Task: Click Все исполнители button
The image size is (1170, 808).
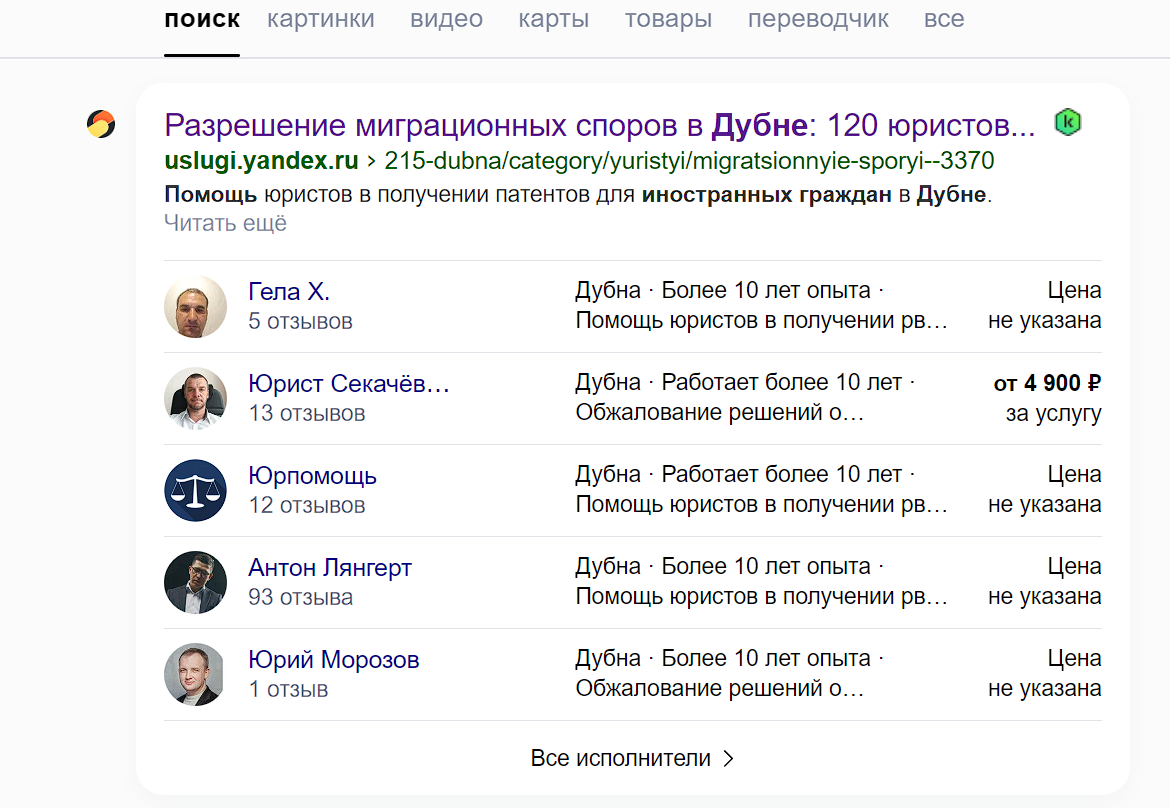Action: [x=632, y=758]
